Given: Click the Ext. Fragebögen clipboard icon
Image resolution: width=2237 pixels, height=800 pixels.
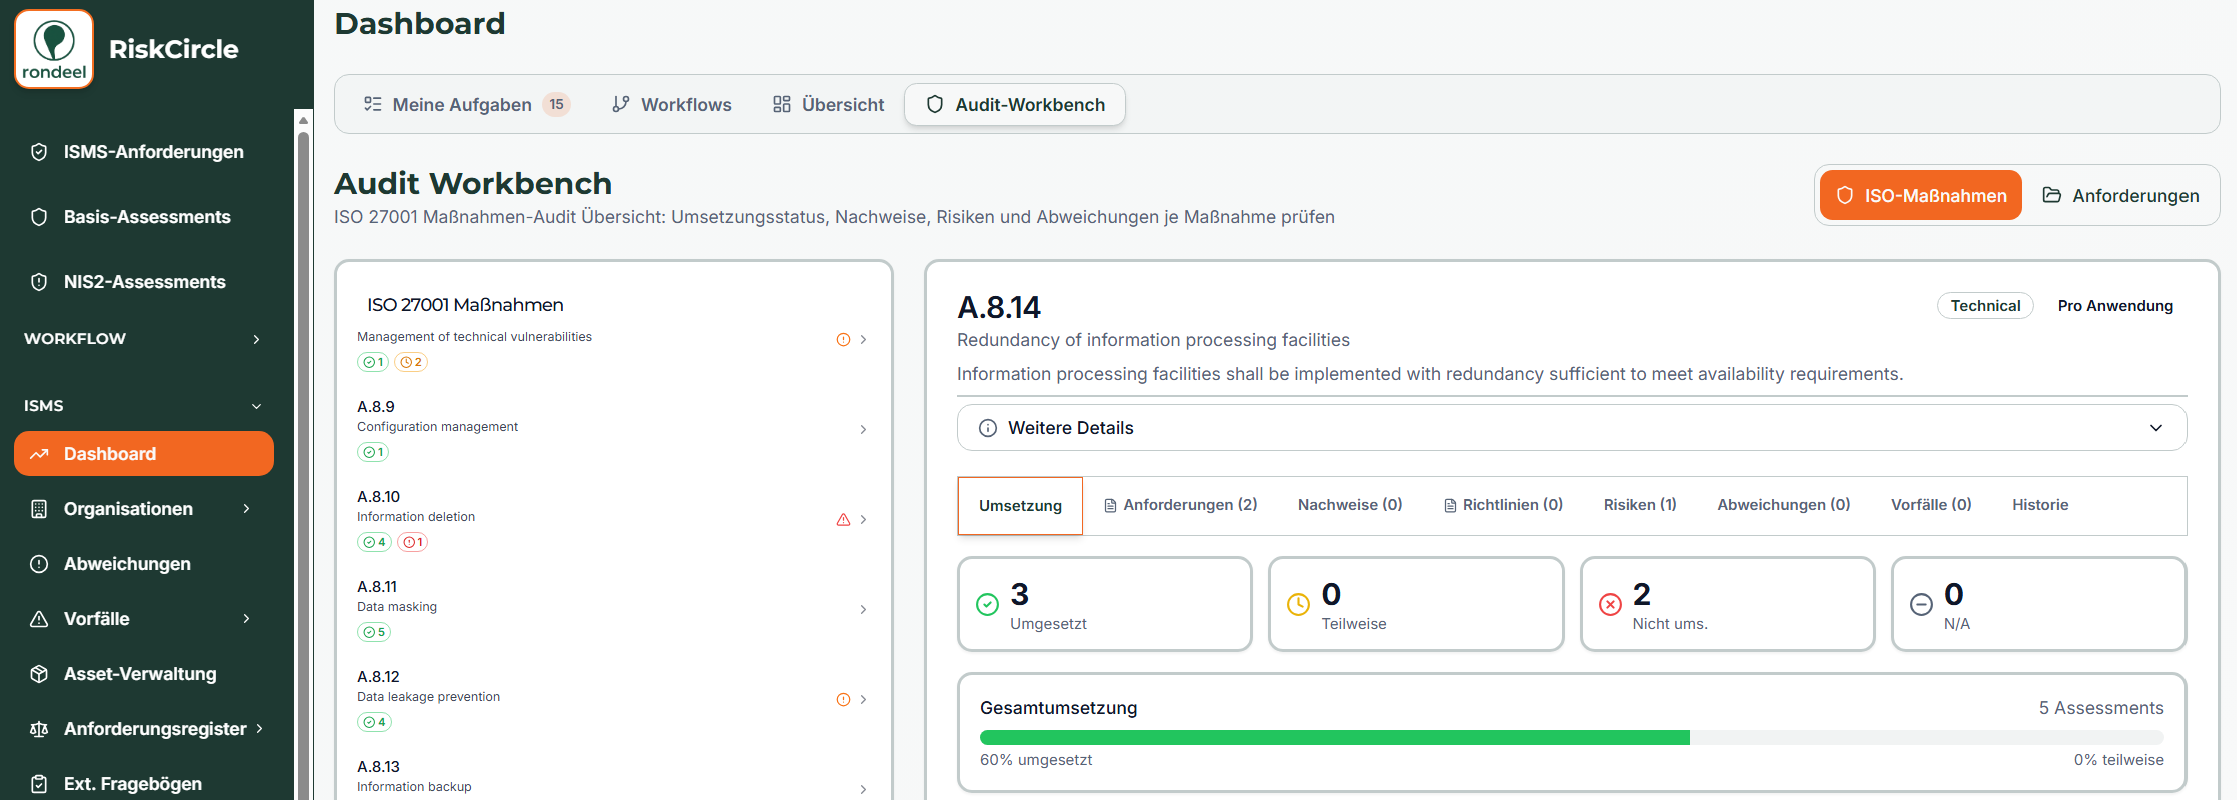Looking at the screenshot, I should (39, 784).
